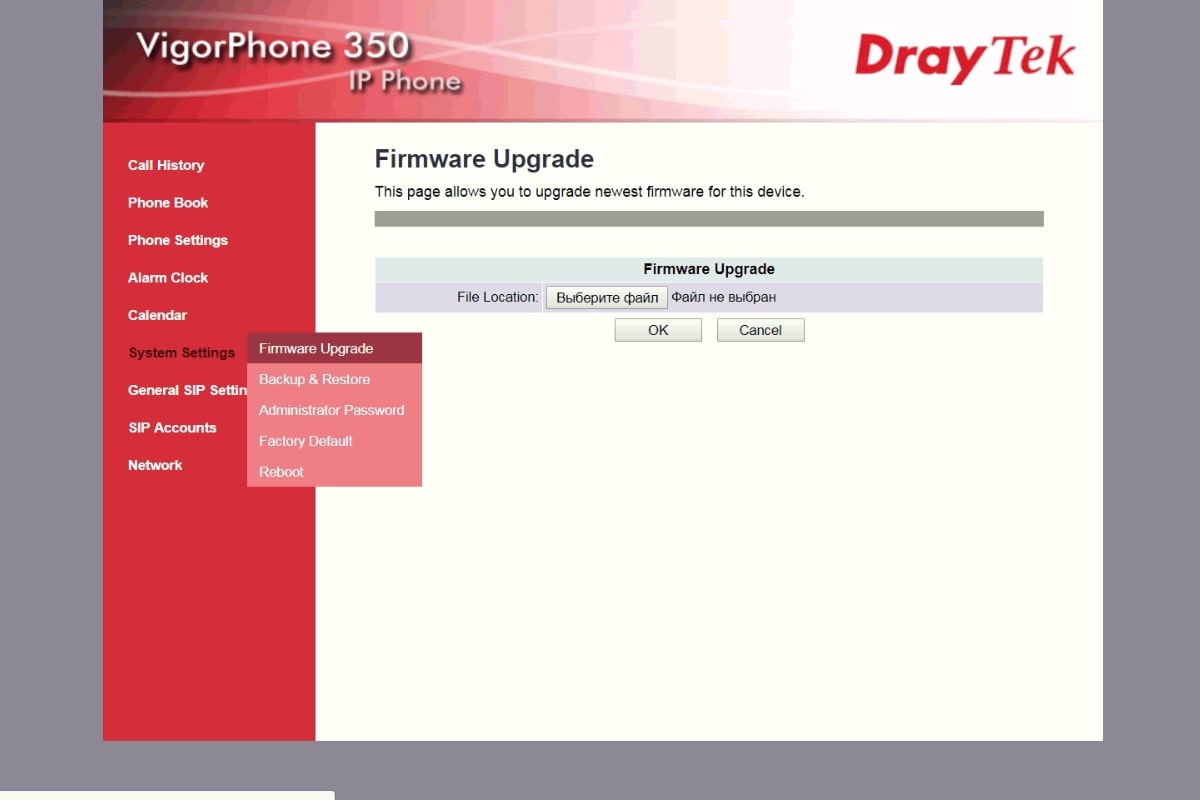Open Alarm Clock settings

[x=168, y=277]
